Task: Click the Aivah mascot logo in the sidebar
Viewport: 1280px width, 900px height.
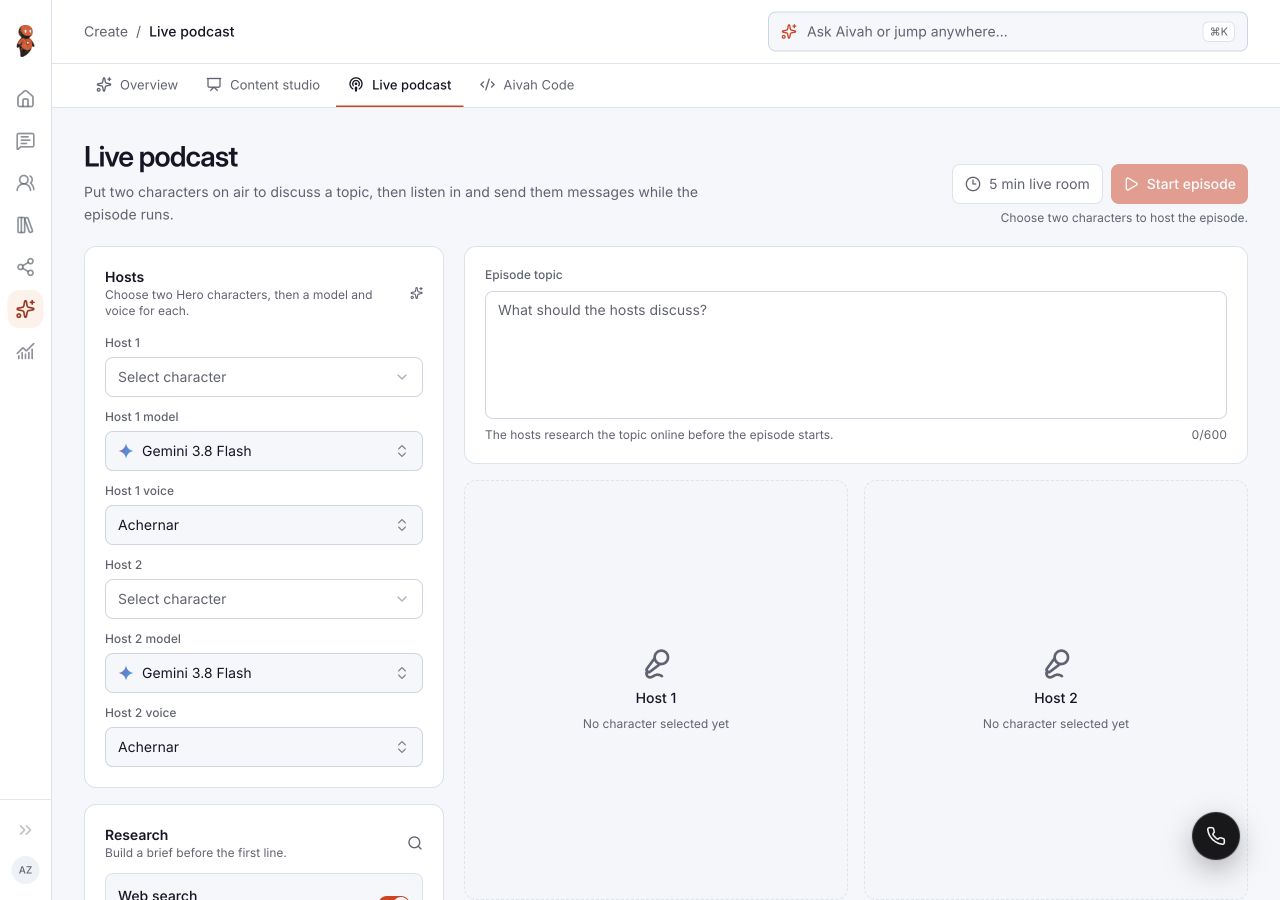Action: tap(26, 41)
